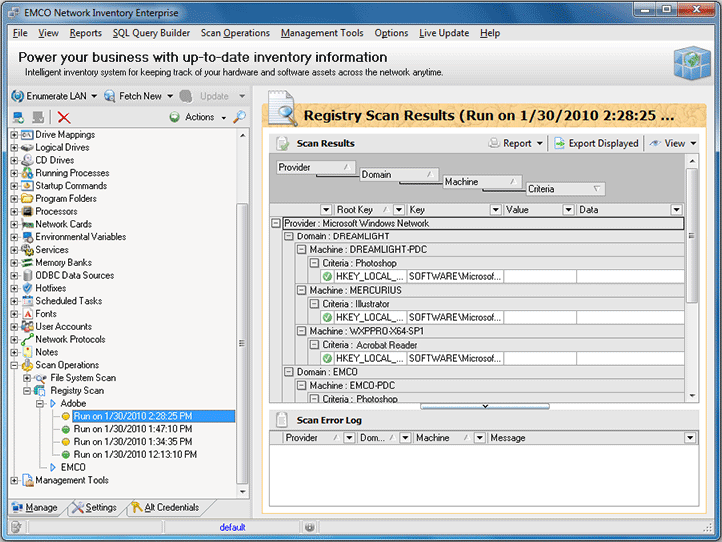Open the Scan Operations menu
This screenshot has height=542, width=722.
pyautogui.click(x=235, y=33)
